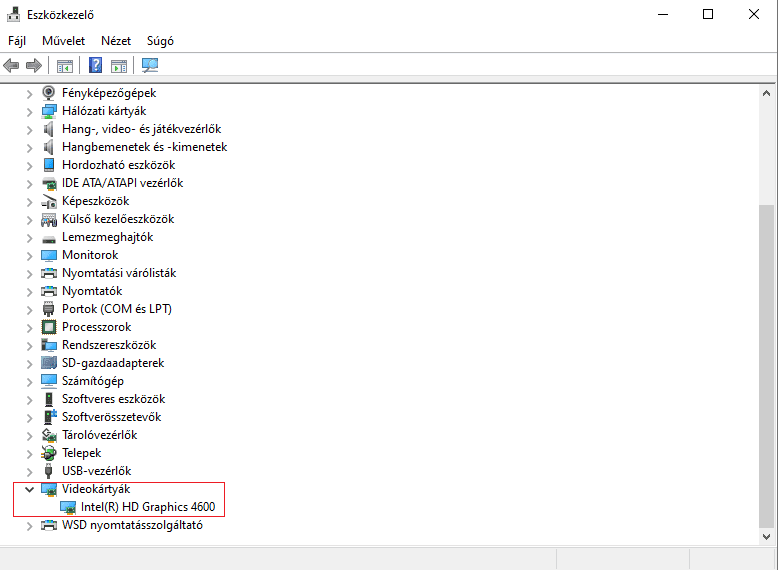Open the Súgó menu
Screen dimensions: 778x570
(160, 41)
